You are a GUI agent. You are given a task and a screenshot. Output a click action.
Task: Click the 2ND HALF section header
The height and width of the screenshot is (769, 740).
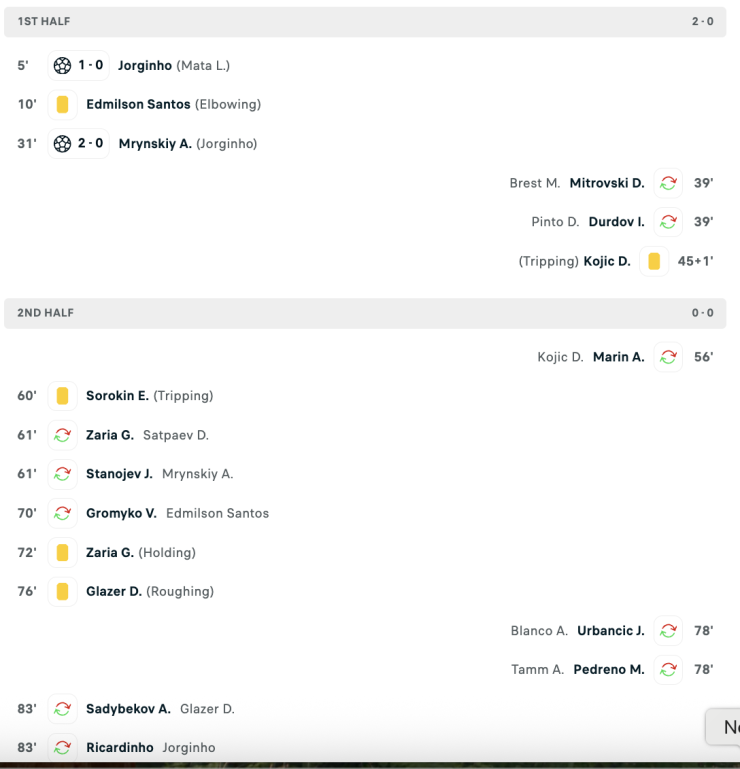pos(365,313)
